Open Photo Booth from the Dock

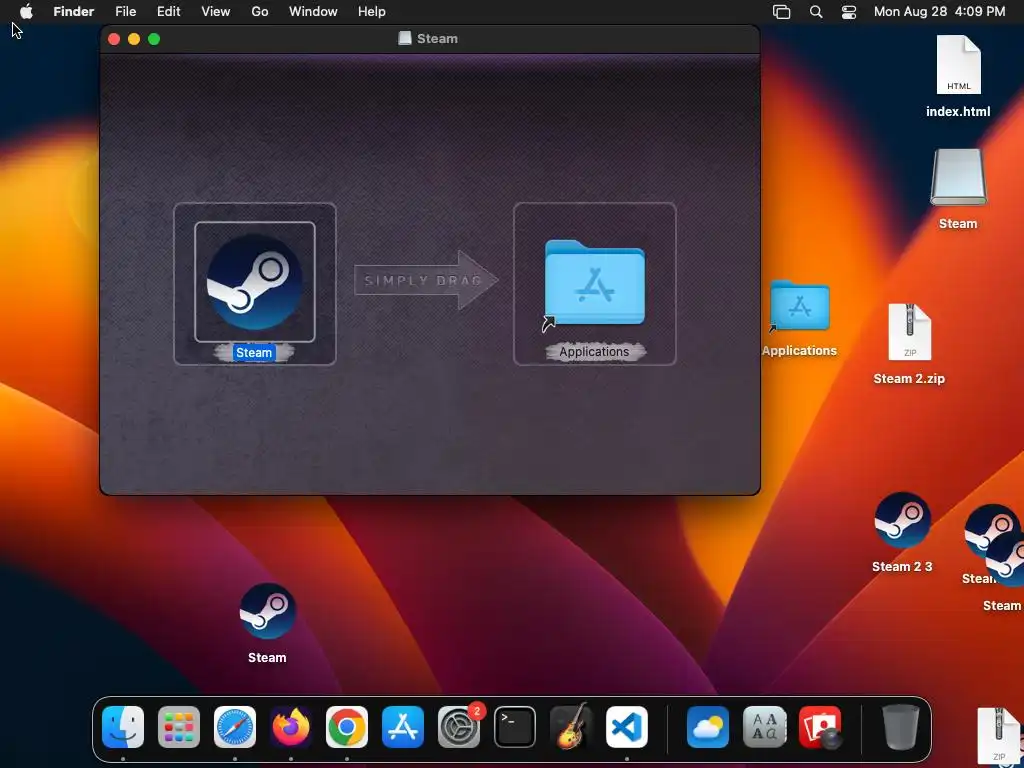[820, 726]
